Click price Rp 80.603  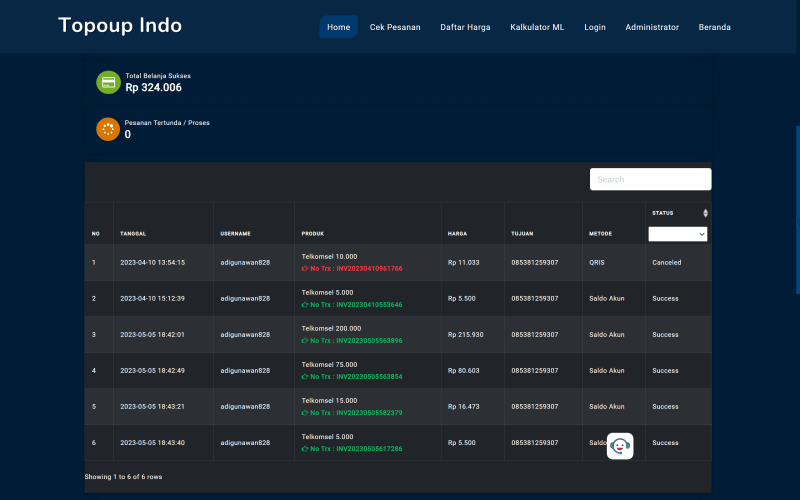click(463, 370)
